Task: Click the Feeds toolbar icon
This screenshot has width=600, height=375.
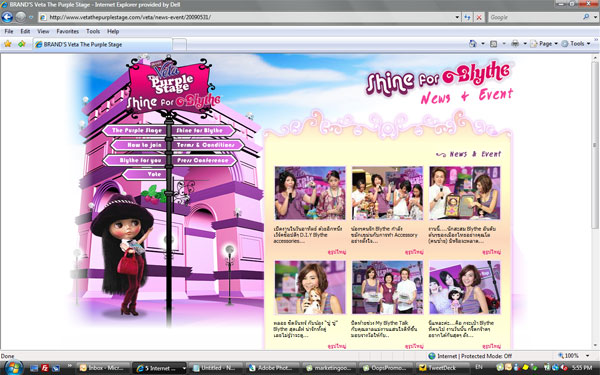Action: pos(494,44)
